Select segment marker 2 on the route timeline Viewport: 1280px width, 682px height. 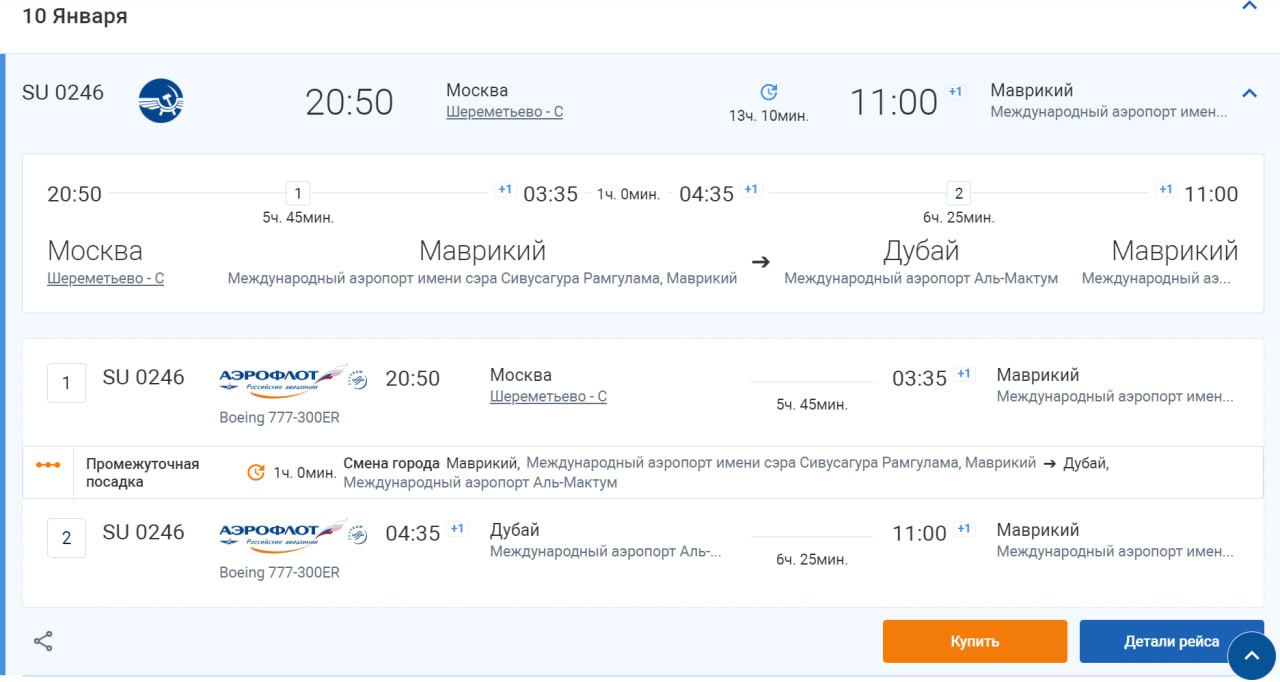958,193
